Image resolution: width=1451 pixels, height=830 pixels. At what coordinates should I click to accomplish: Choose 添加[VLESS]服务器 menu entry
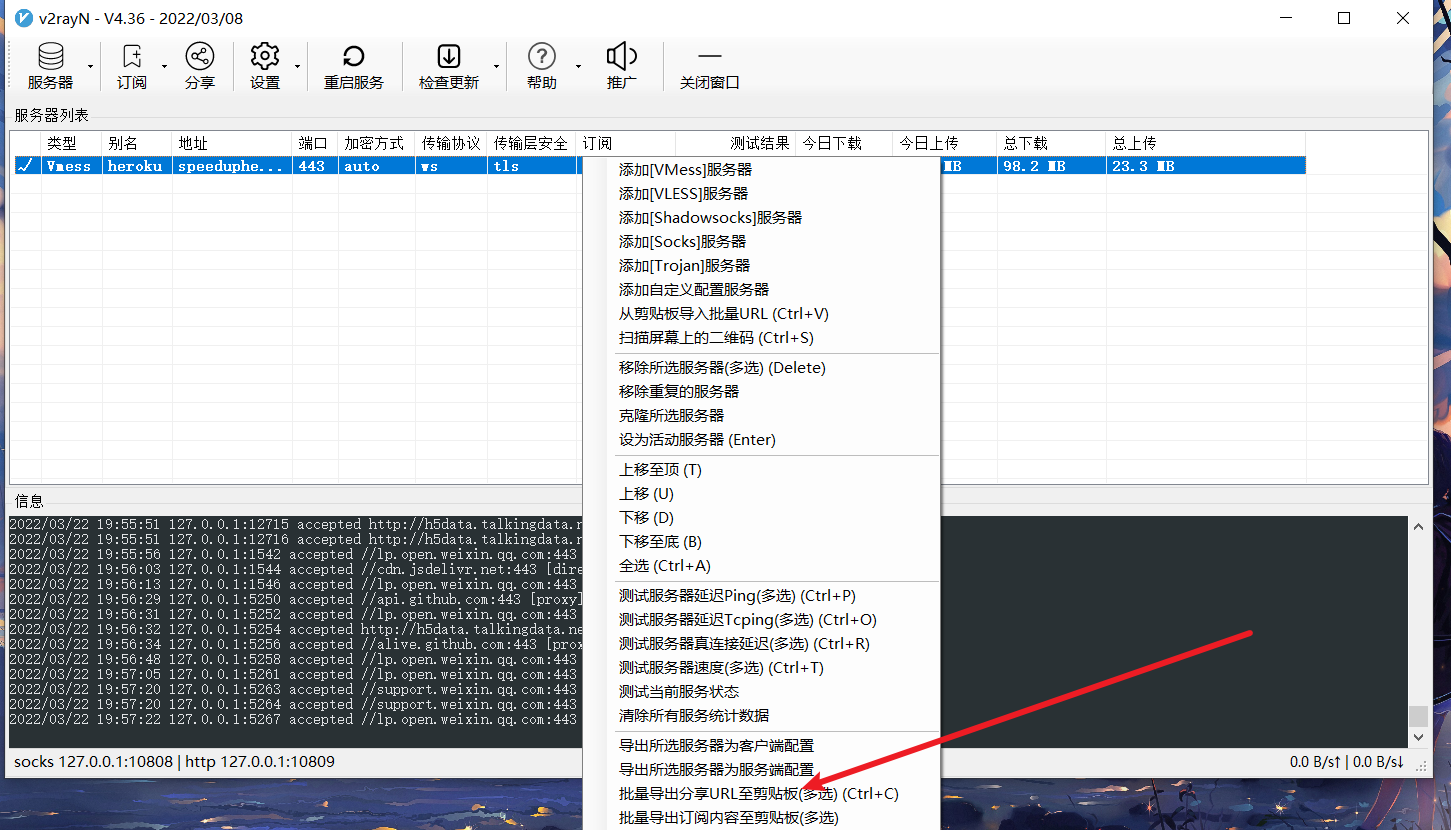point(761,194)
